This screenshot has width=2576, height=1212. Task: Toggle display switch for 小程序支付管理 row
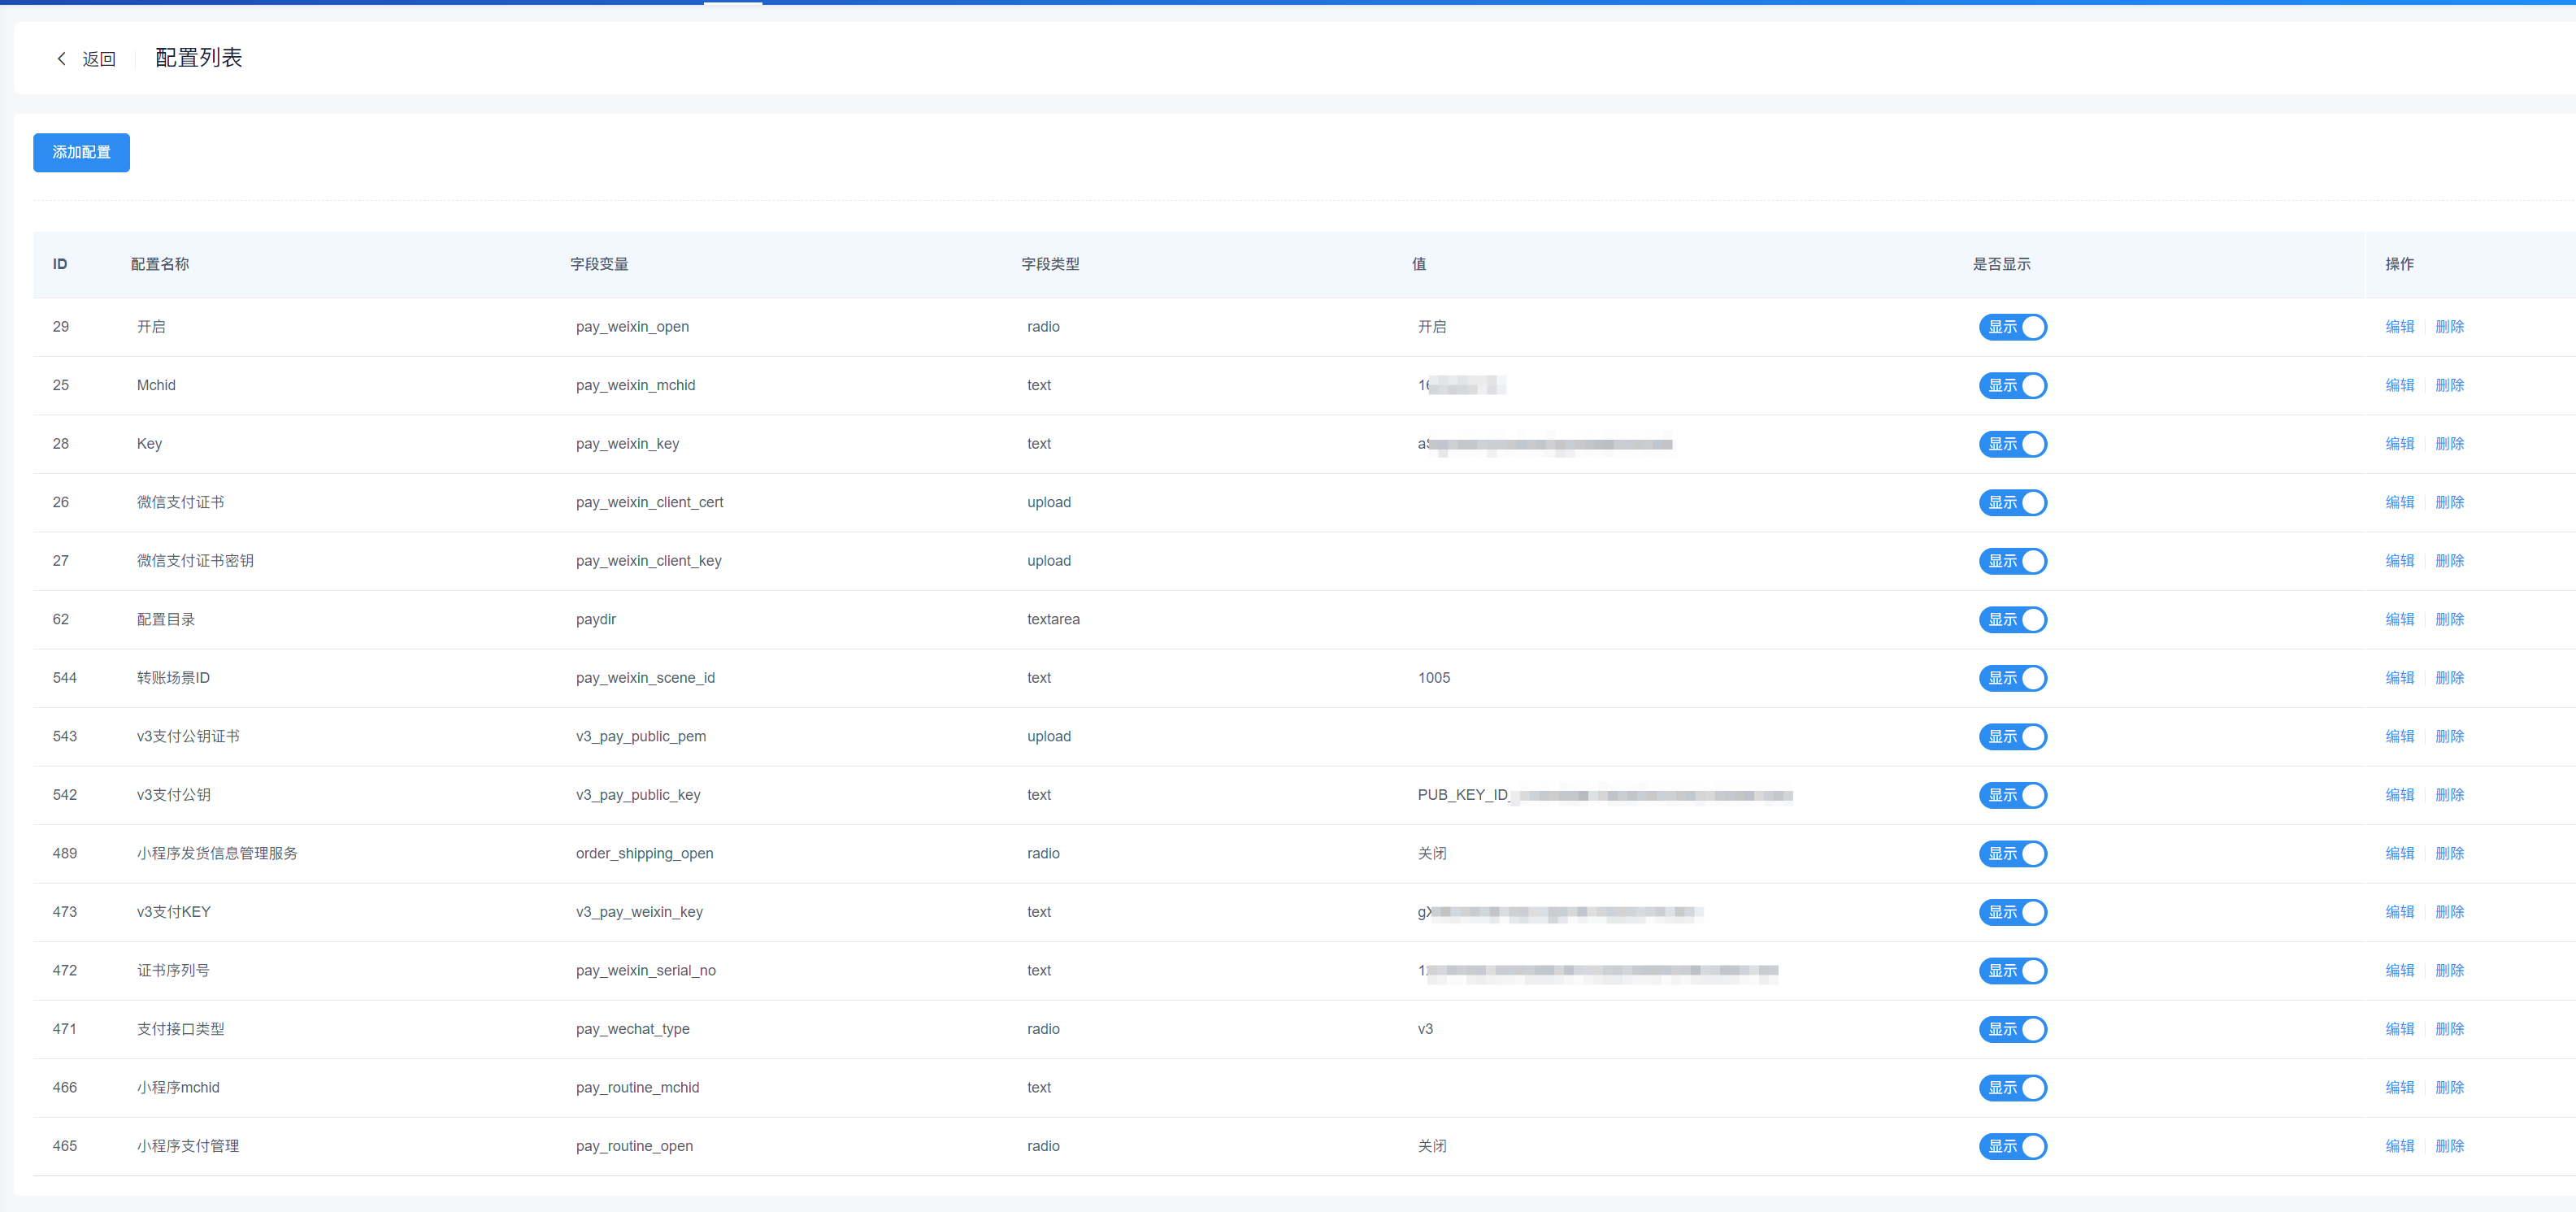click(2012, 1146)
